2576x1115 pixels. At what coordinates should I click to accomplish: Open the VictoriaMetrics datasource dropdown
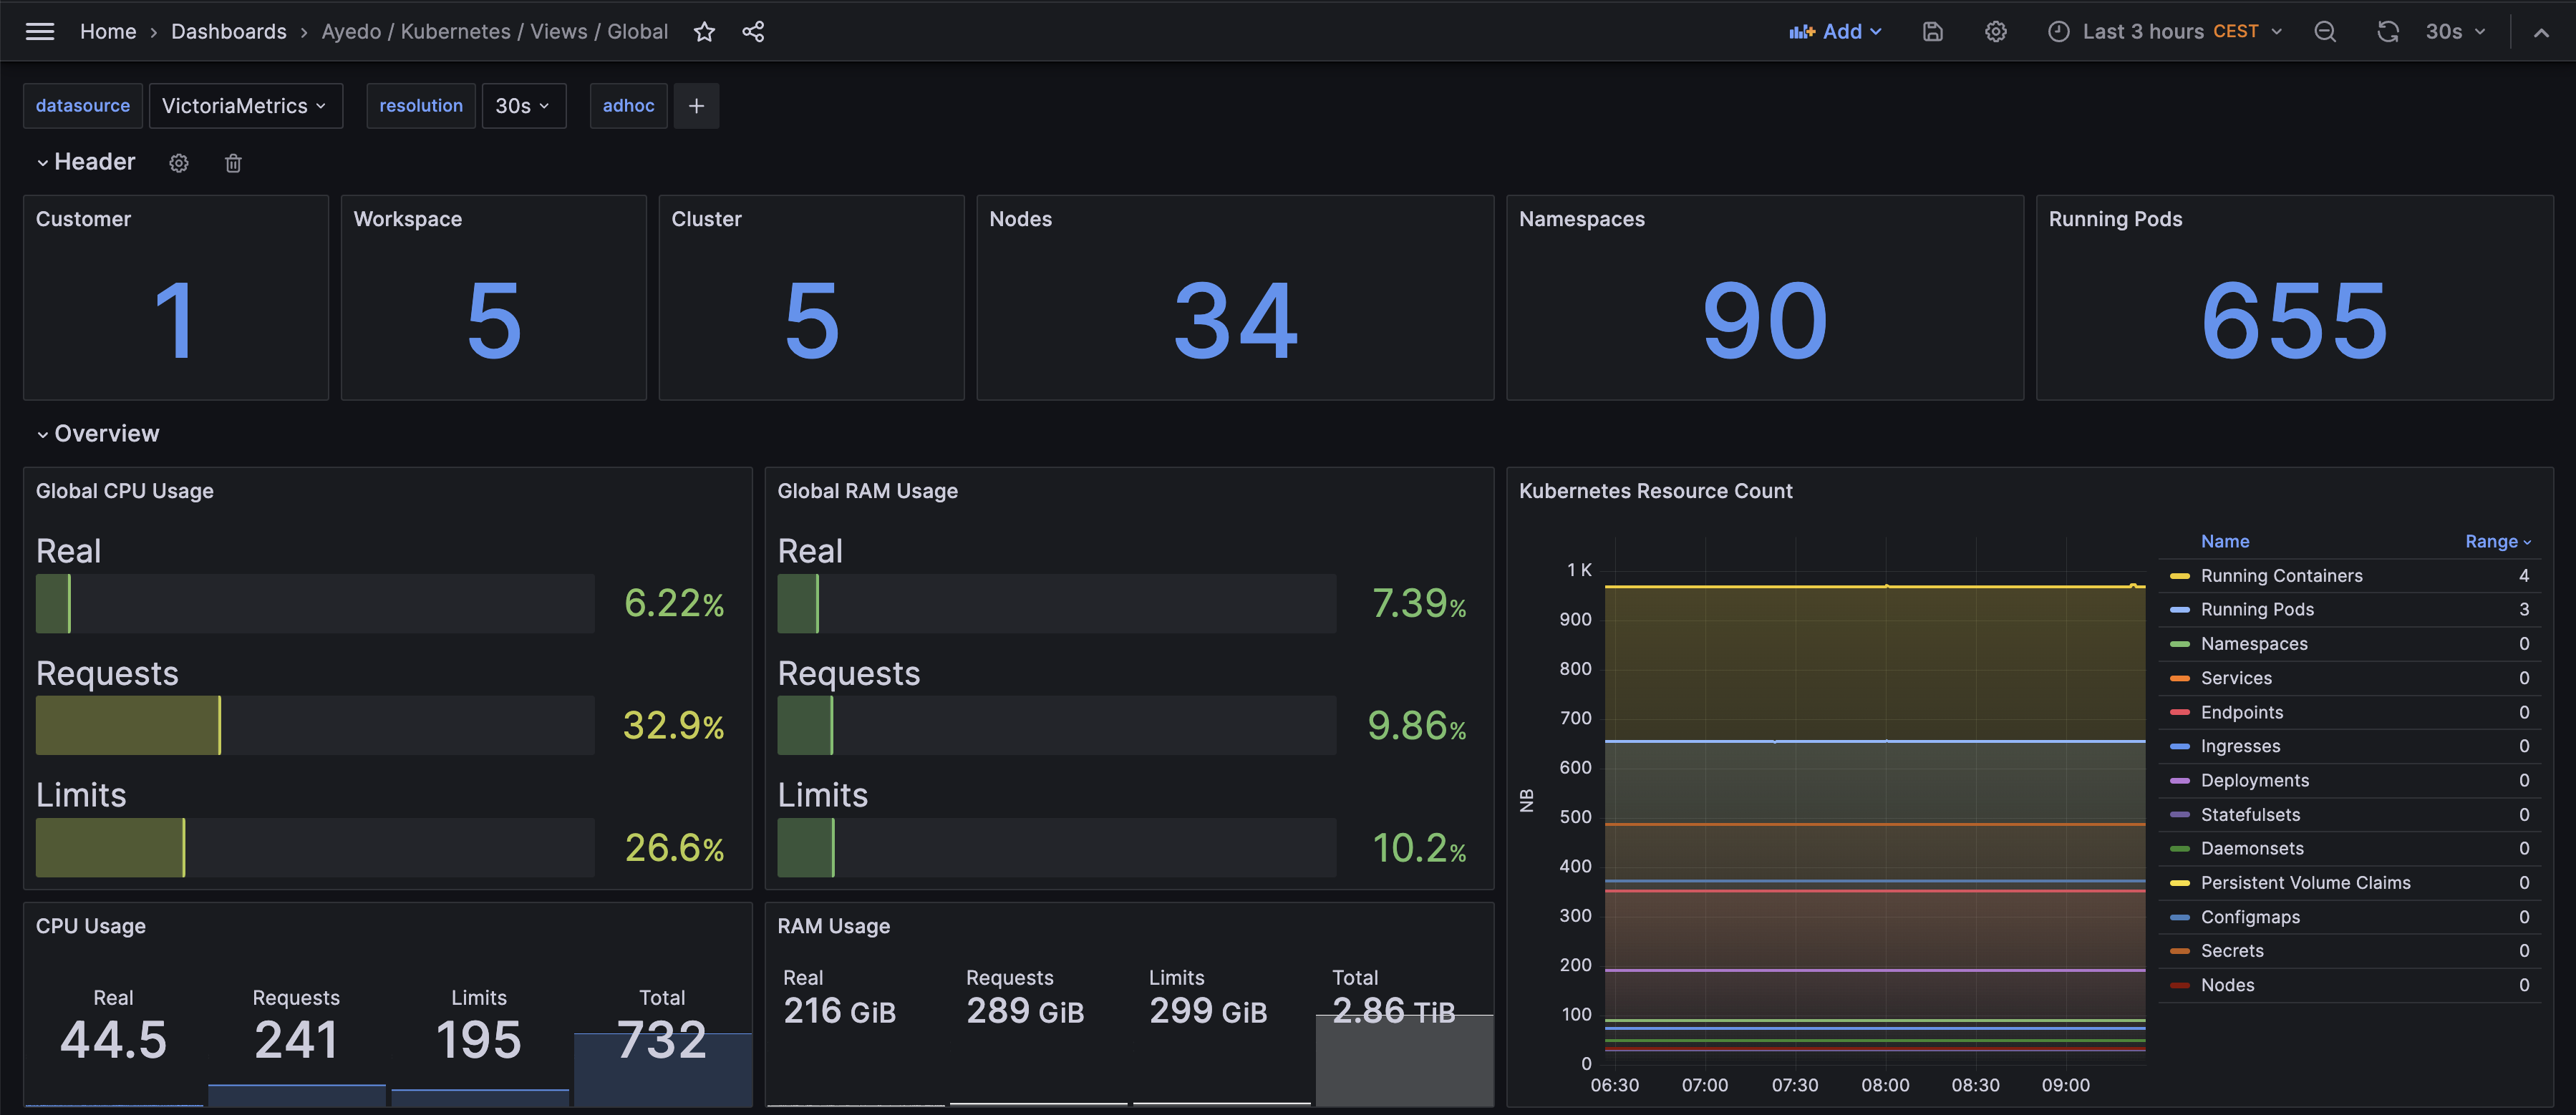tap(245, 105)
